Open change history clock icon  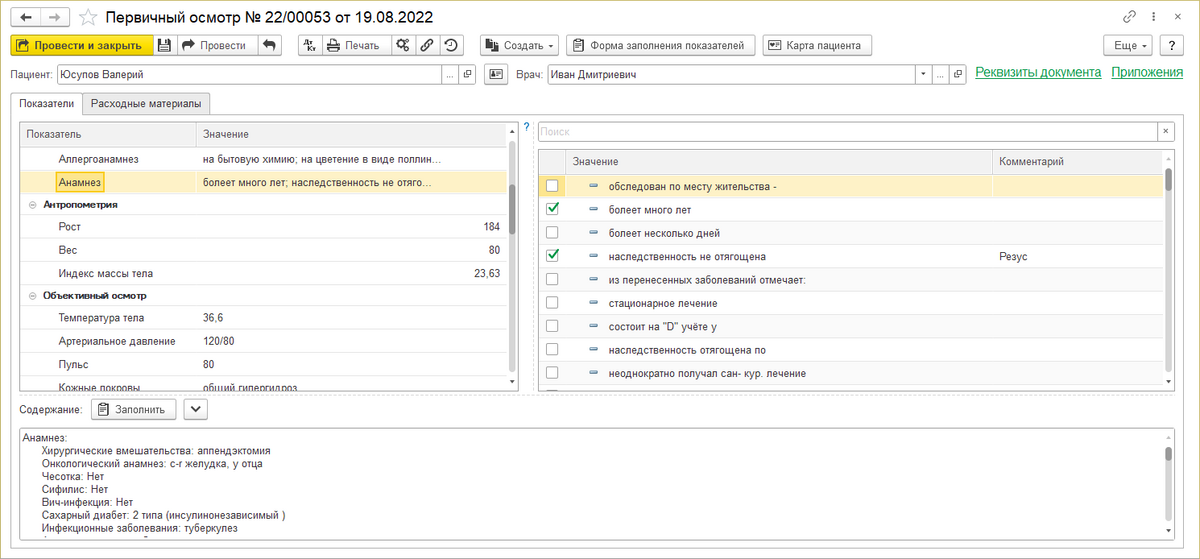tap(451, 45)
